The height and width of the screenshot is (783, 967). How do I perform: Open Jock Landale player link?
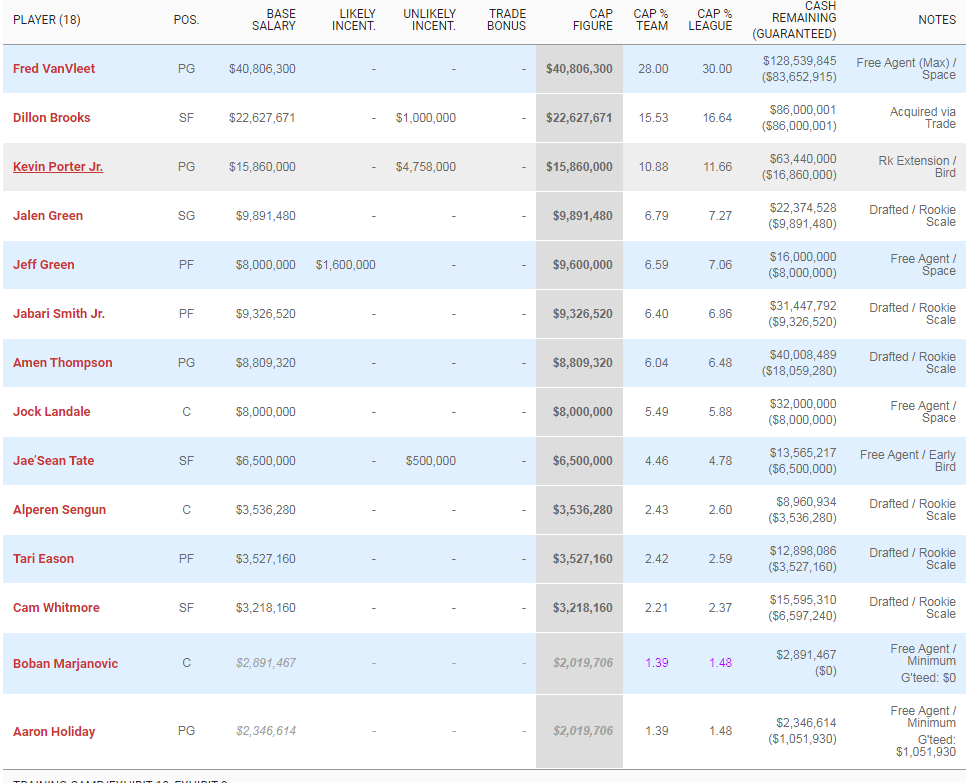coord(51,411)
